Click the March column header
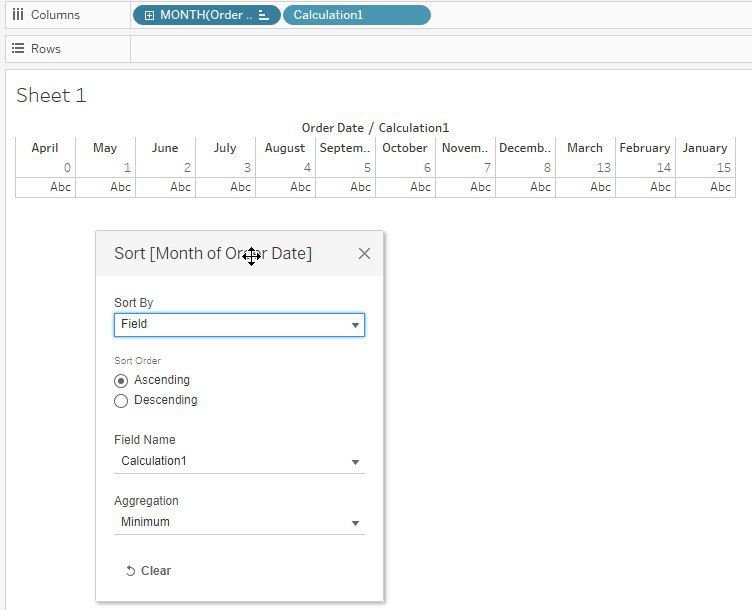This screenshot has width=752, height=610. [x=585, y=148]
